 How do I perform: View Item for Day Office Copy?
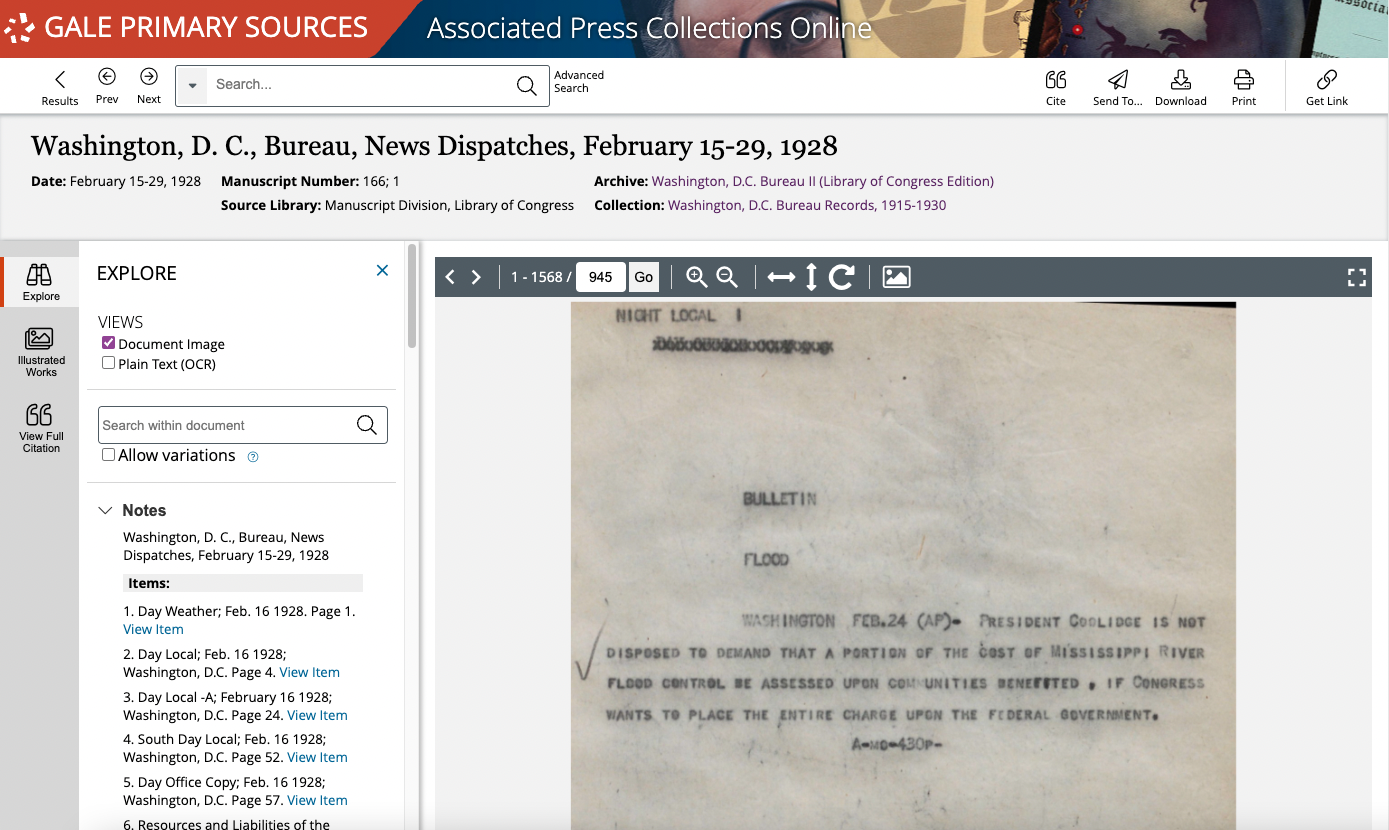click(317, 800)
